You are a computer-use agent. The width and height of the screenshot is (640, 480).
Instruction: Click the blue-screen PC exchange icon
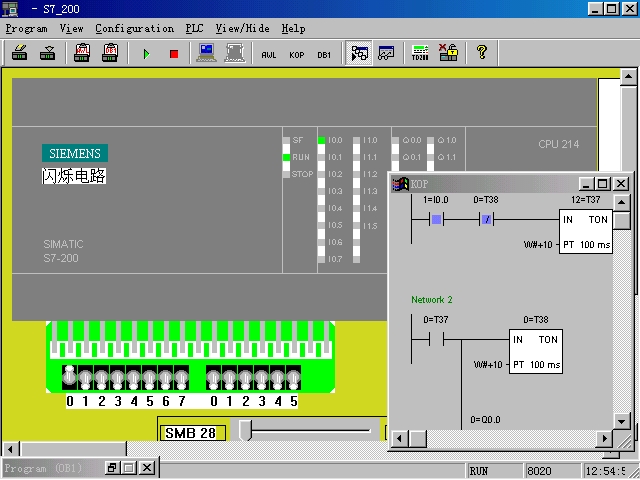click(206, 53)
